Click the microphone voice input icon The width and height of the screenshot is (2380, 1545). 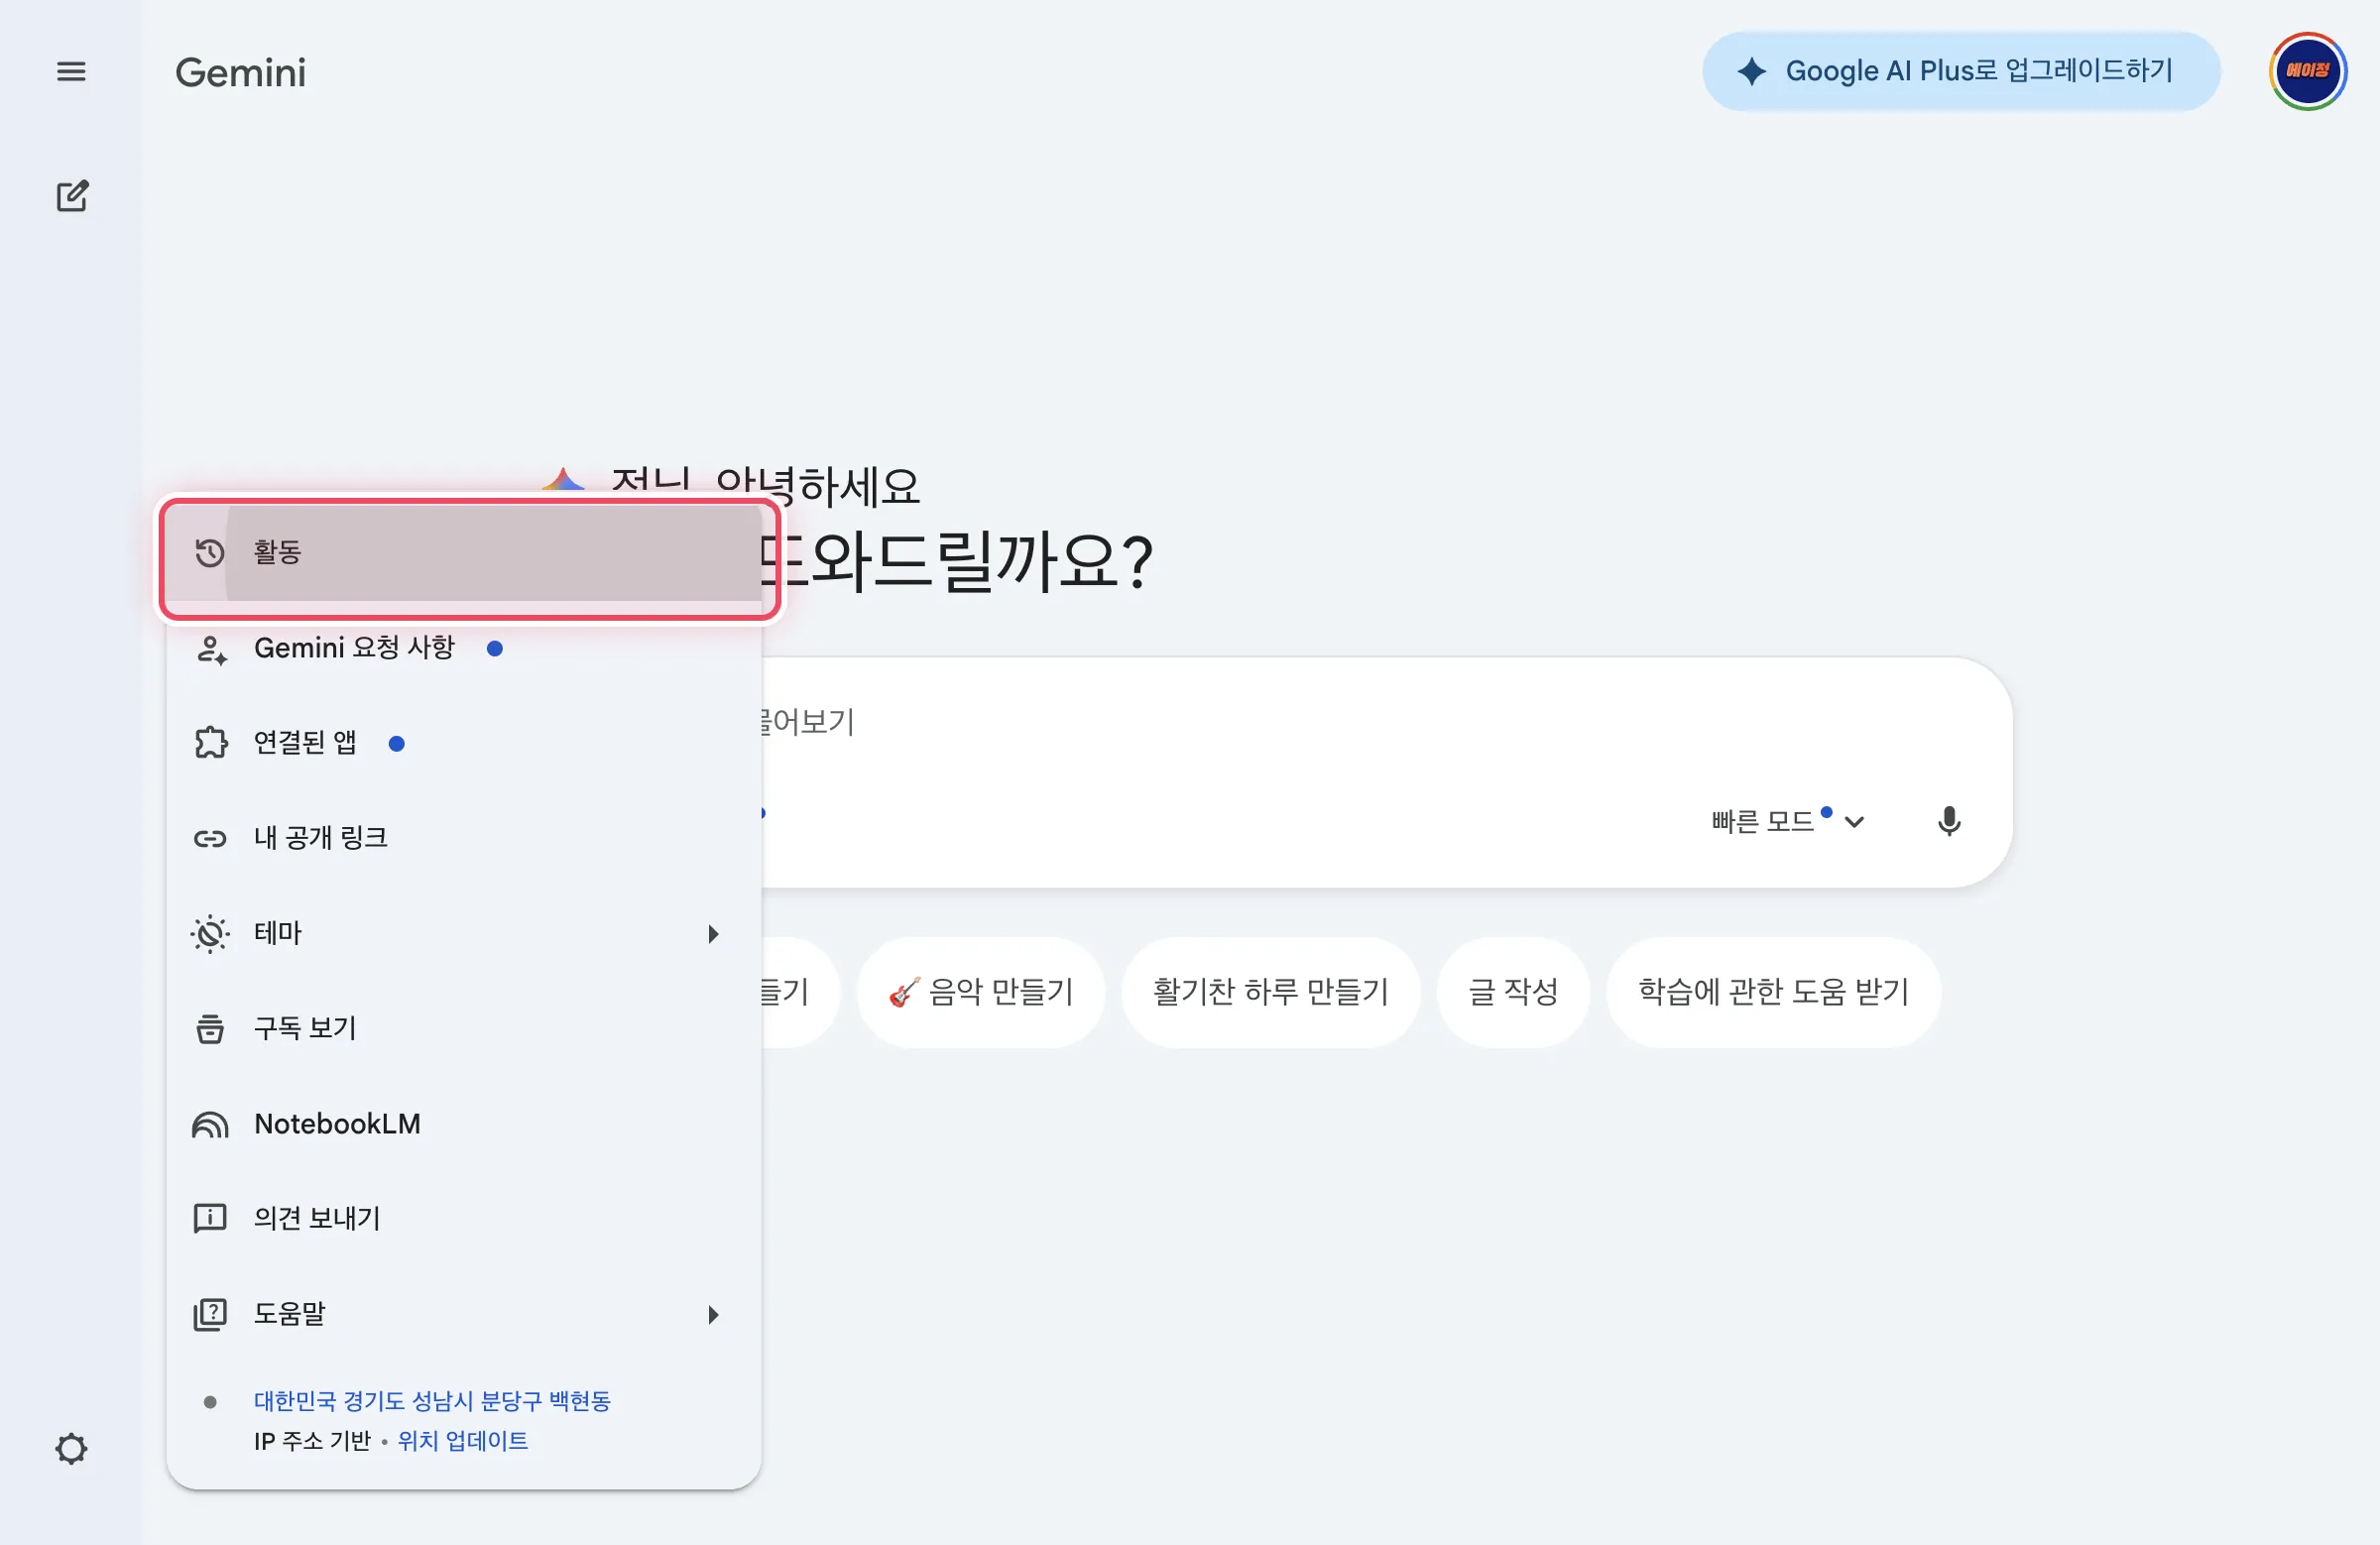(1948, 821)
